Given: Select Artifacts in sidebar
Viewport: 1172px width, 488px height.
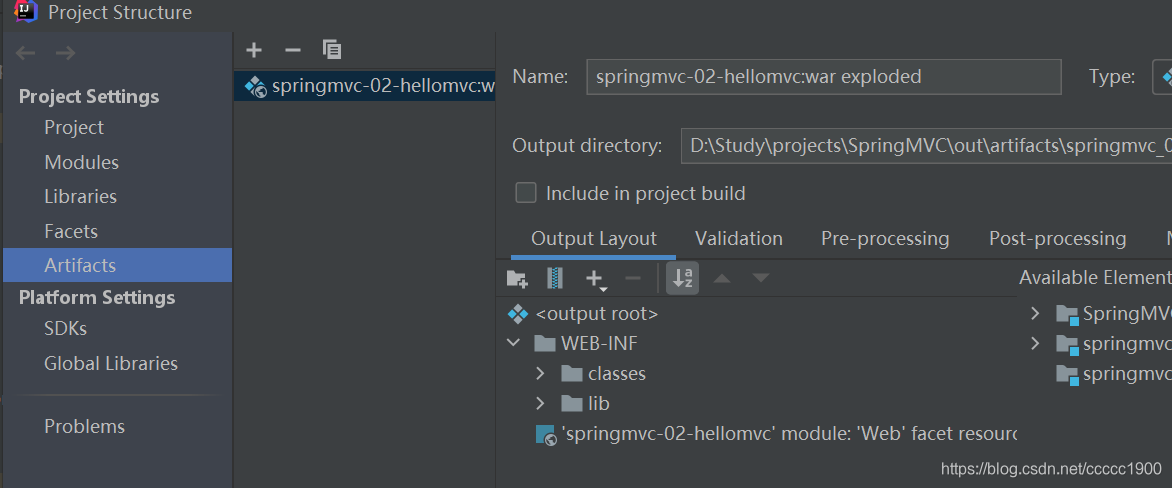Looking at the screenshot, I should [x=117, y=265].
